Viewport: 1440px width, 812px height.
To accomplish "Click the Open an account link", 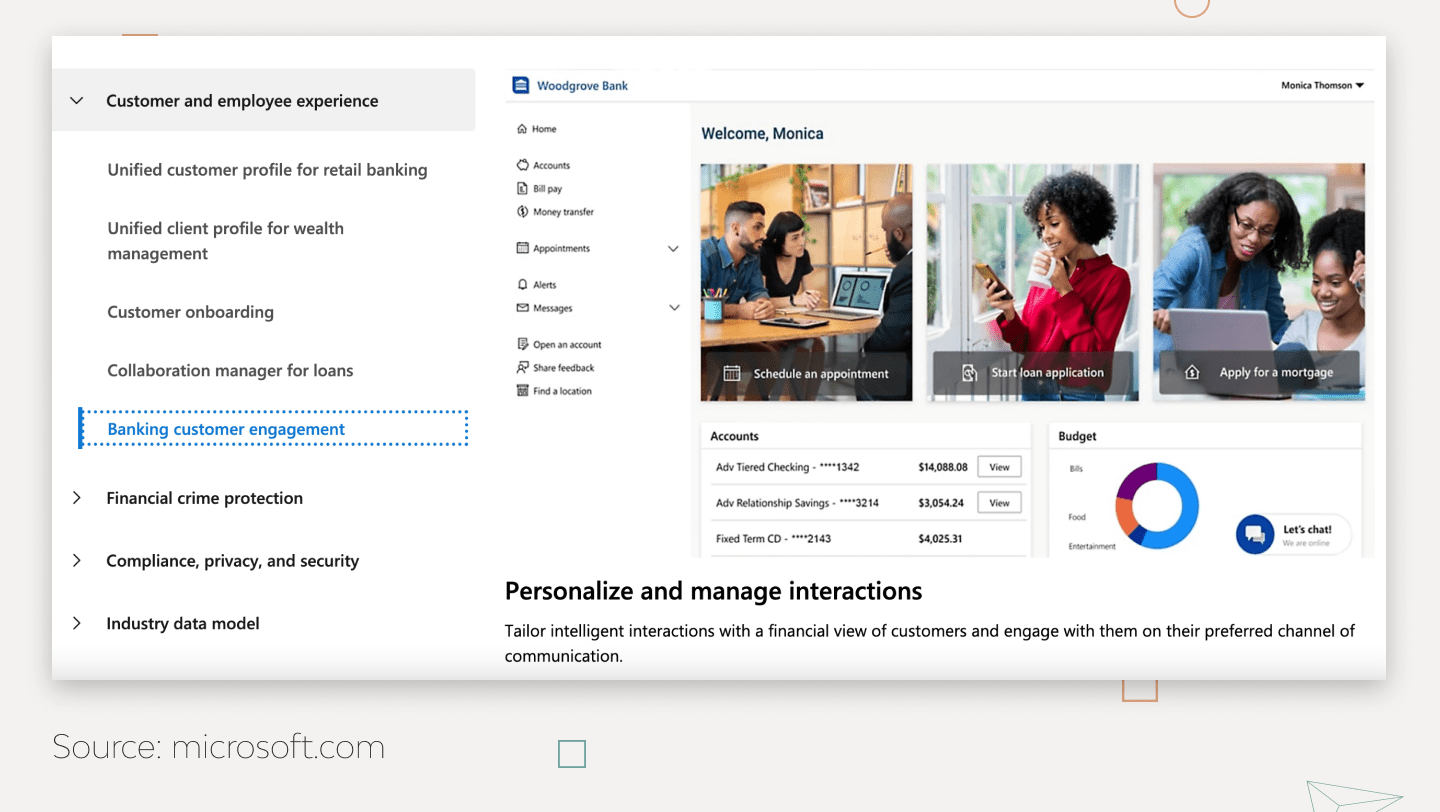I will click(567, 344).
